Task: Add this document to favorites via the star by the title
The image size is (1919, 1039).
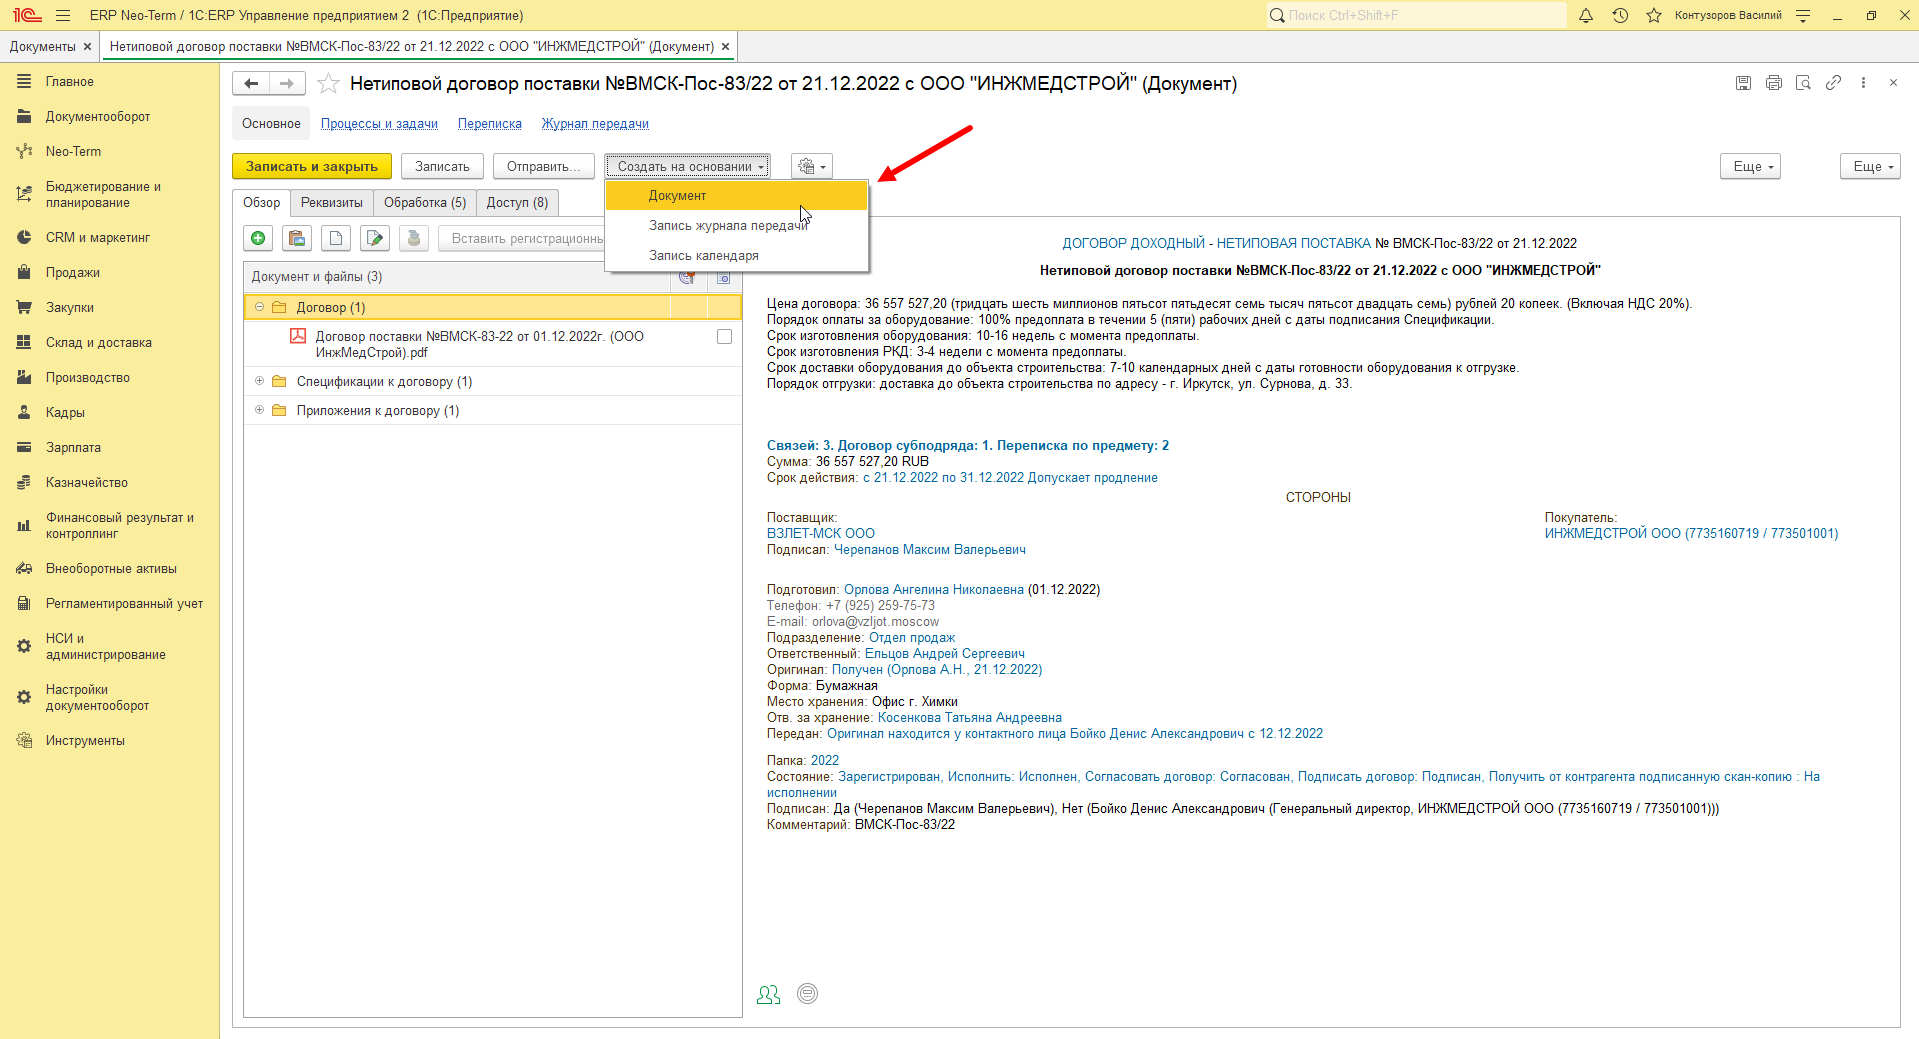Action: (328, 84)
